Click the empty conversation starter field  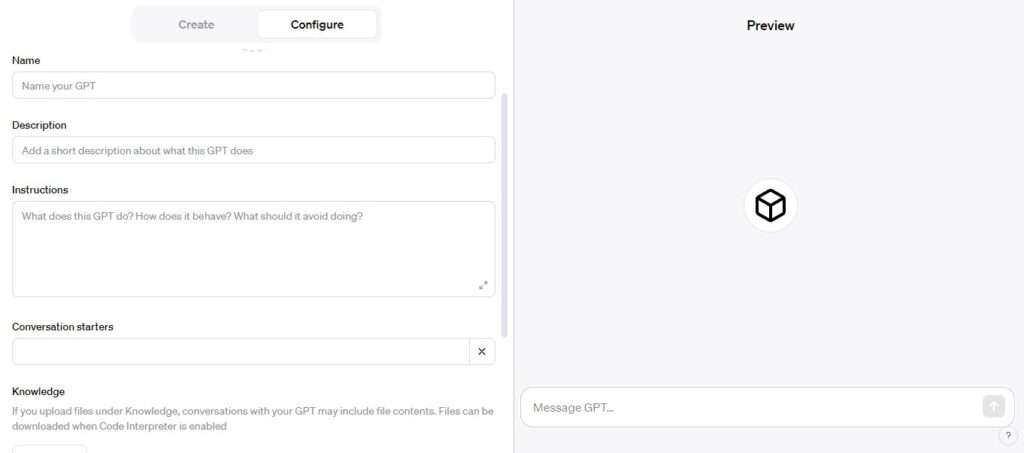(241, 351)
